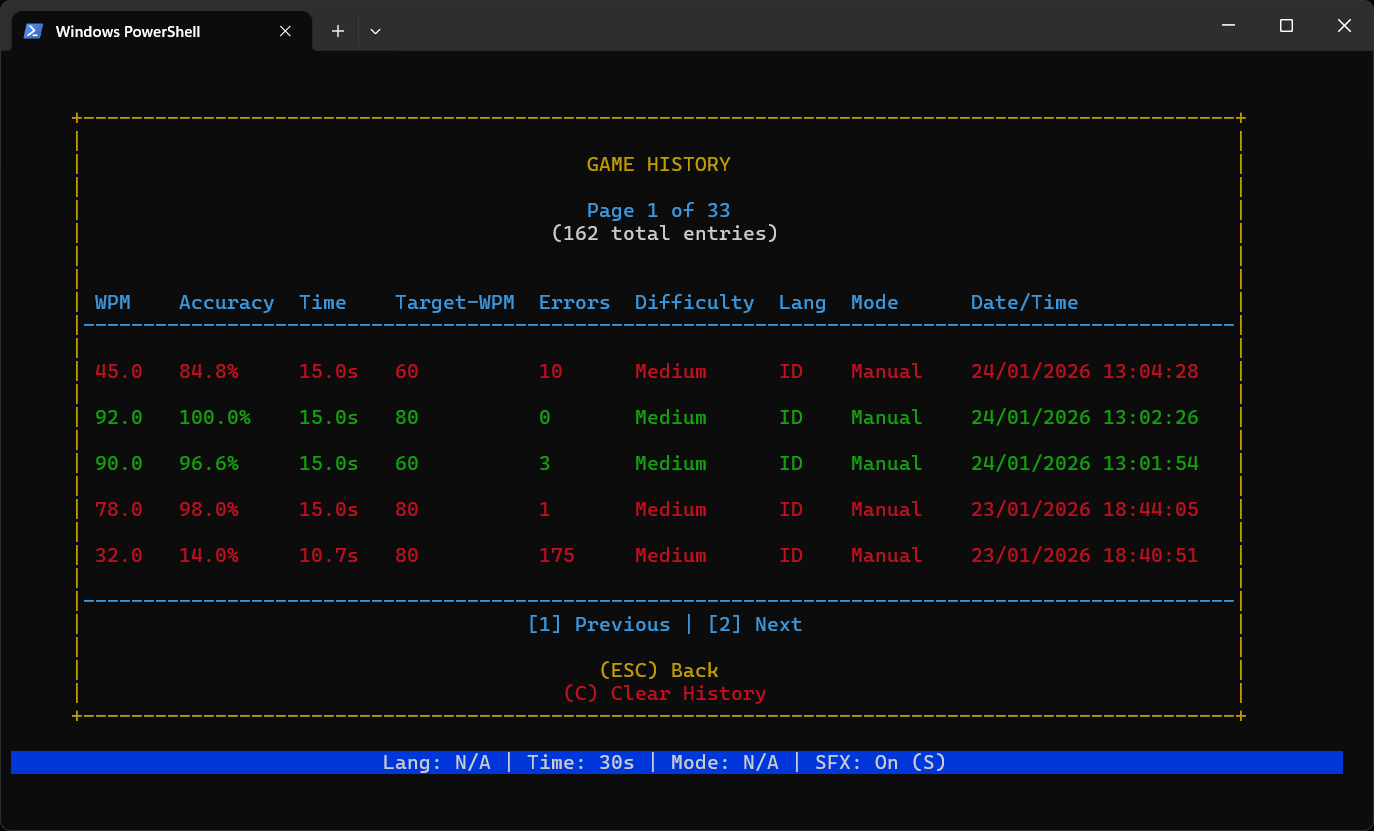The image size is (1374, 831).
Task: Close the terminal window
Action: 1344,26
